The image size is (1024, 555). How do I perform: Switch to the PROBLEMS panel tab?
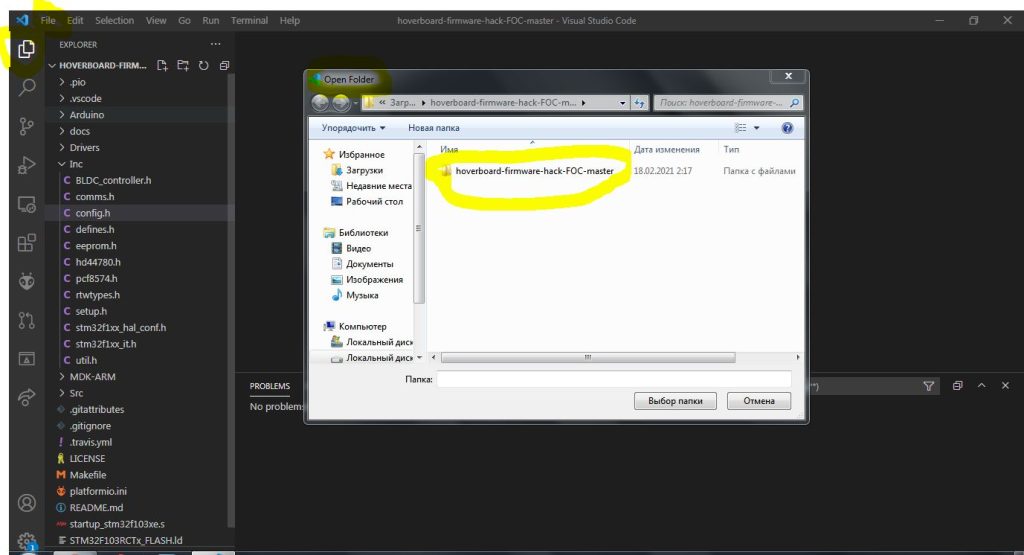[x=270, y=386]
